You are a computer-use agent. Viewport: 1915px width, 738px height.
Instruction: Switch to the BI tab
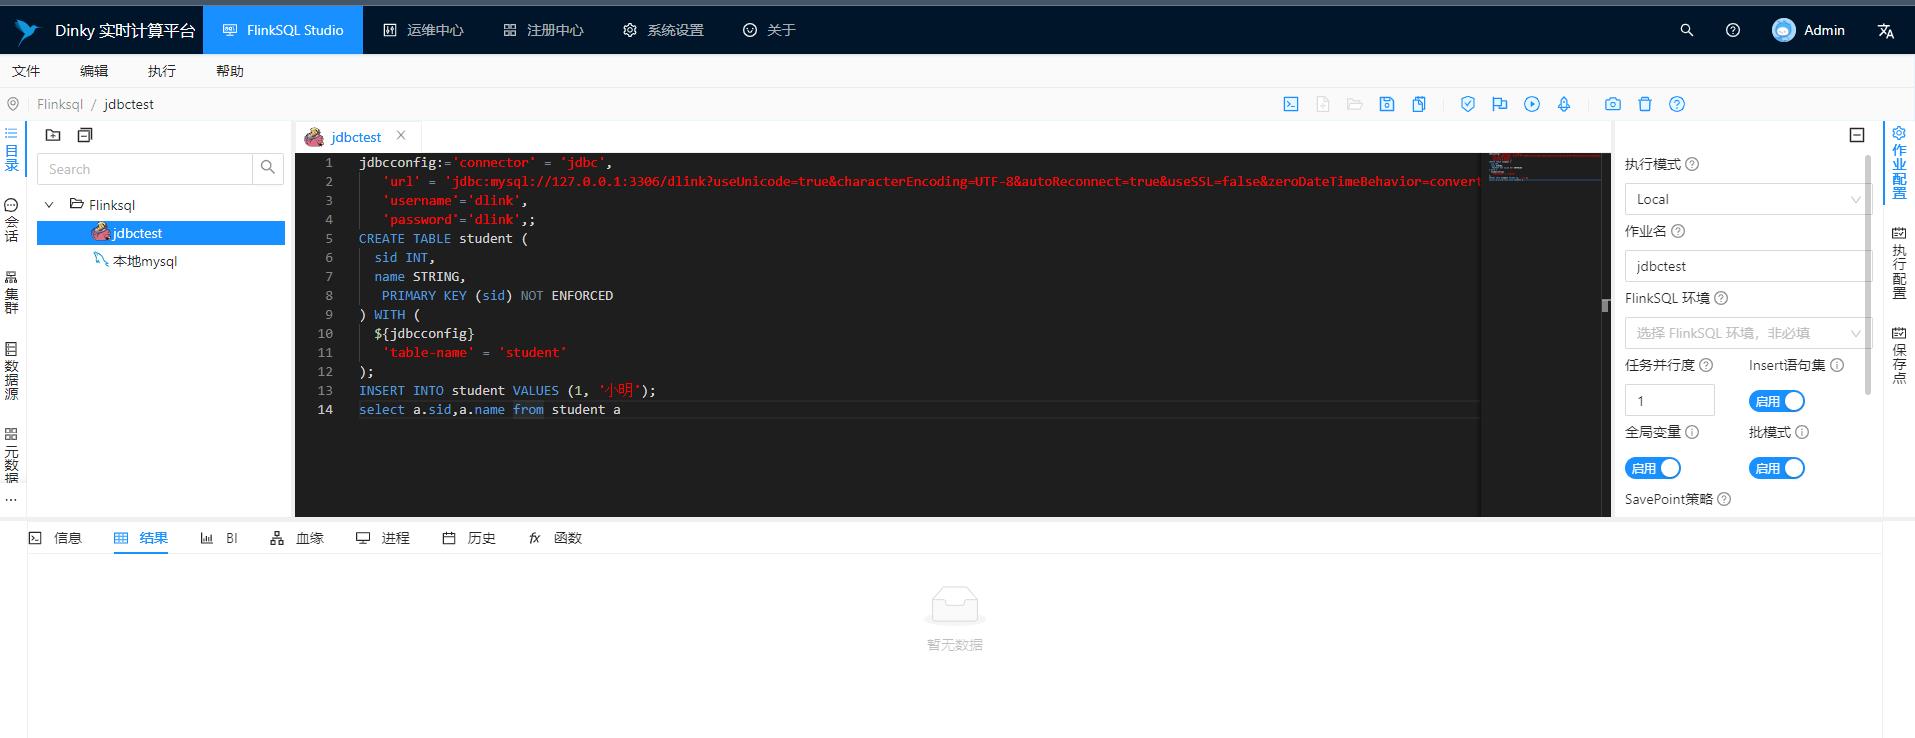[x=219, y=538]
